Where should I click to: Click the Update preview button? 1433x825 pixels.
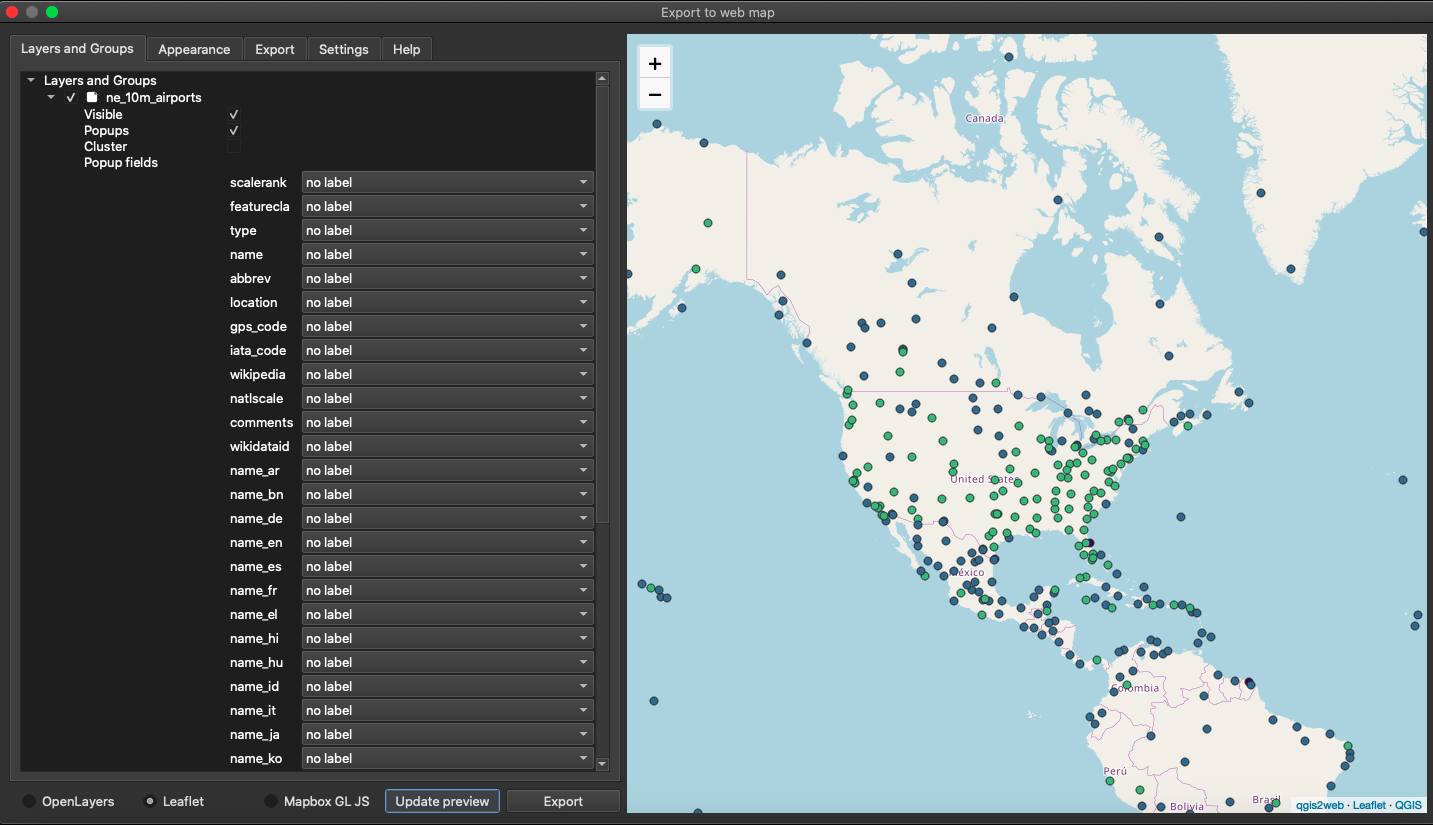pyautogui.click(x=442, y=801)
